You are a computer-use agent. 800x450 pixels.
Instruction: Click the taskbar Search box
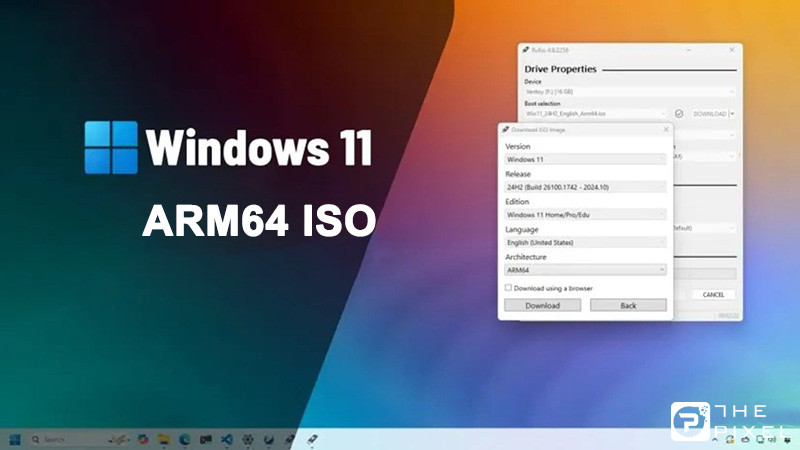point(60,439)
